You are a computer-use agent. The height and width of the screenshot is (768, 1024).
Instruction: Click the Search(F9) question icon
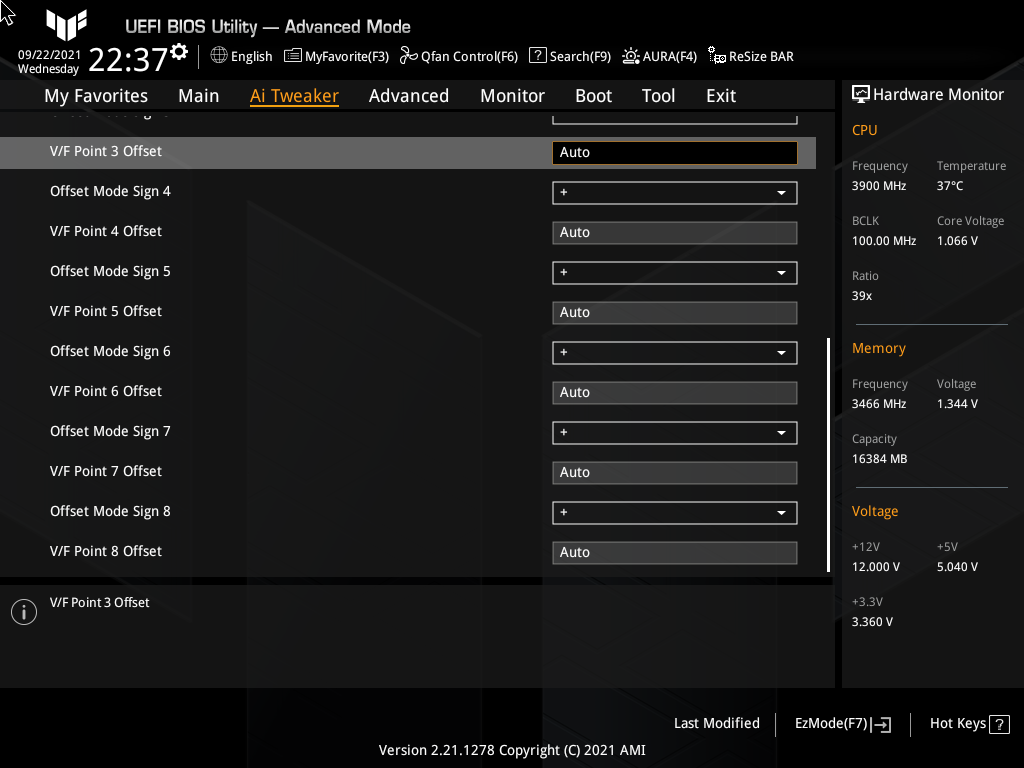click(537, 56)
